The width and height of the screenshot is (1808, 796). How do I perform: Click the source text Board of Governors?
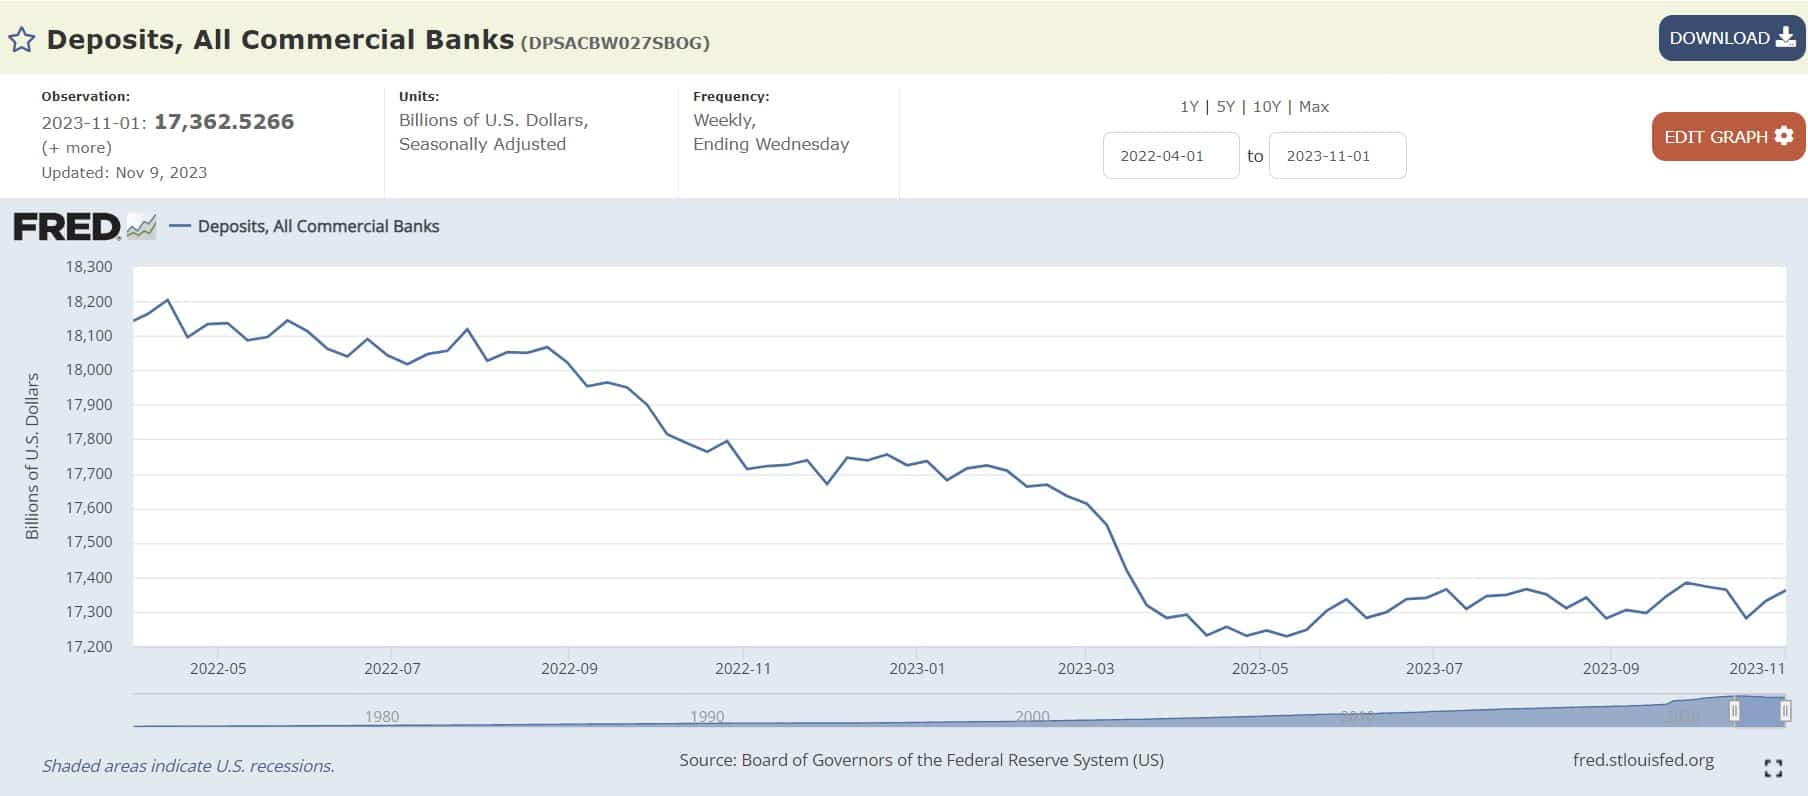(921, 760)
